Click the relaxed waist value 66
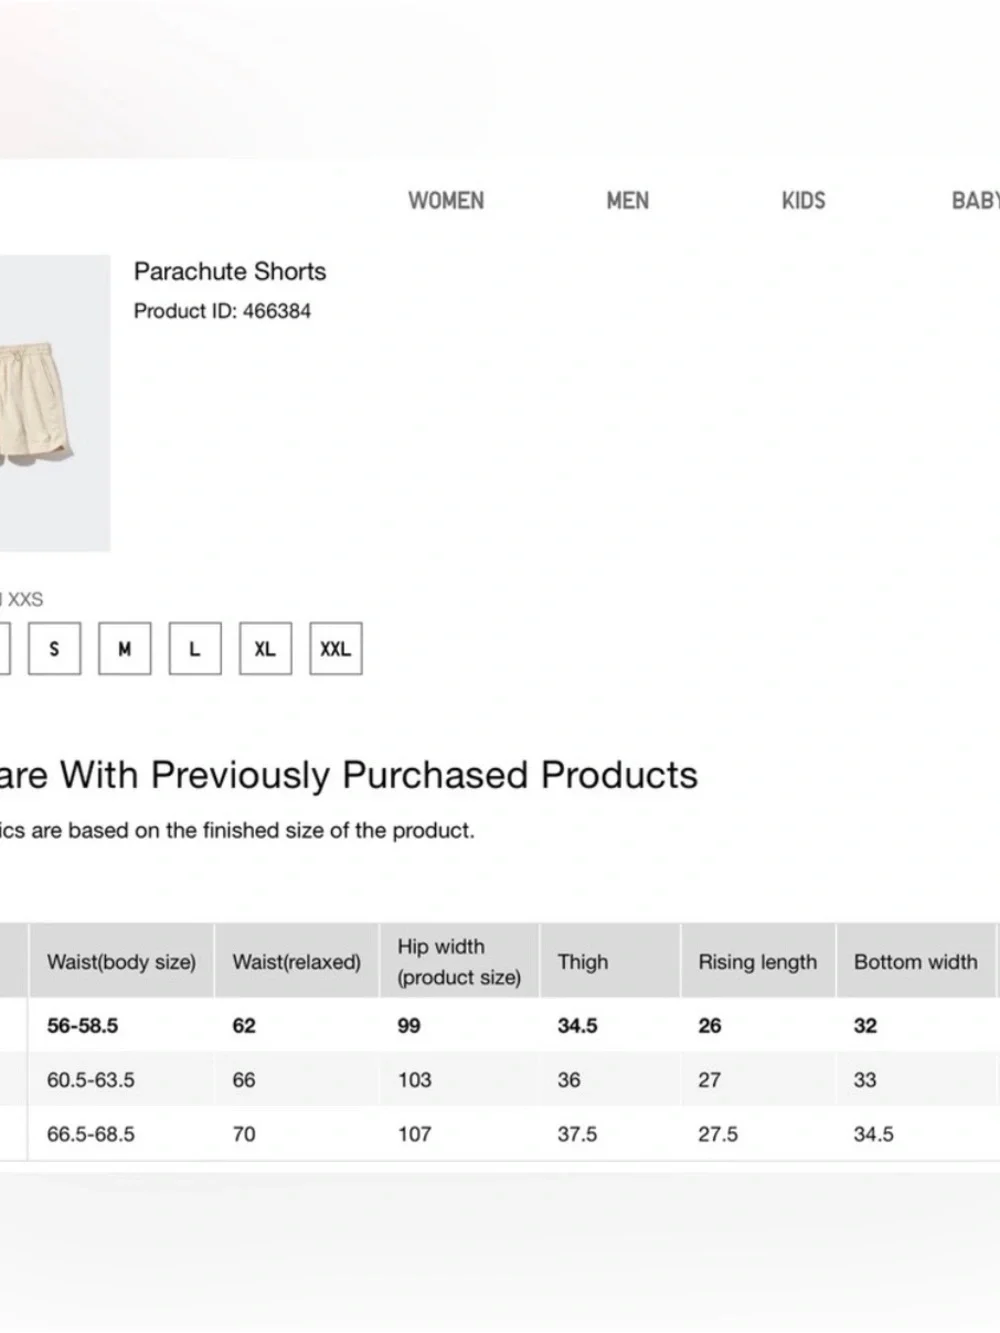The image size is (1000, 1333). coord(244,1080)
